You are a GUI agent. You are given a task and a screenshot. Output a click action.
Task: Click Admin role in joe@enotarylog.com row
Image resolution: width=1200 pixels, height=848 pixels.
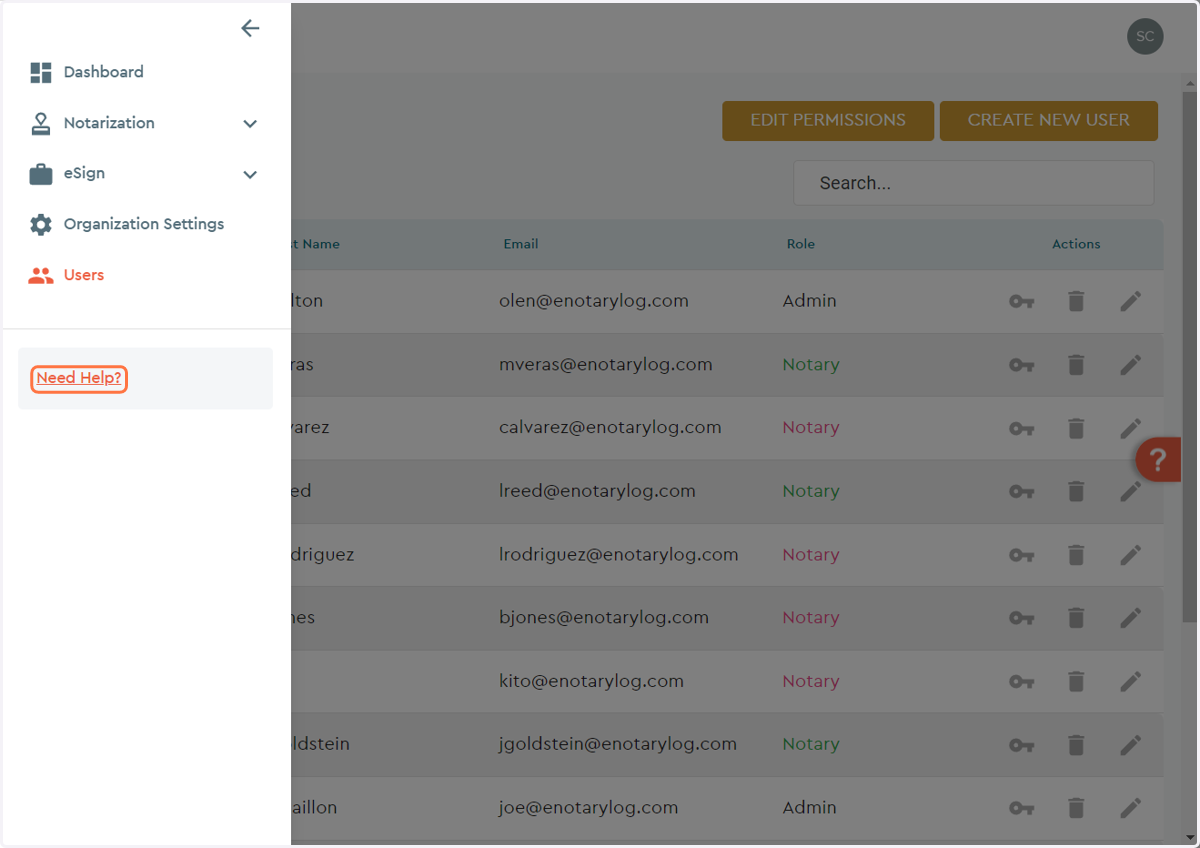coord(810,808)
